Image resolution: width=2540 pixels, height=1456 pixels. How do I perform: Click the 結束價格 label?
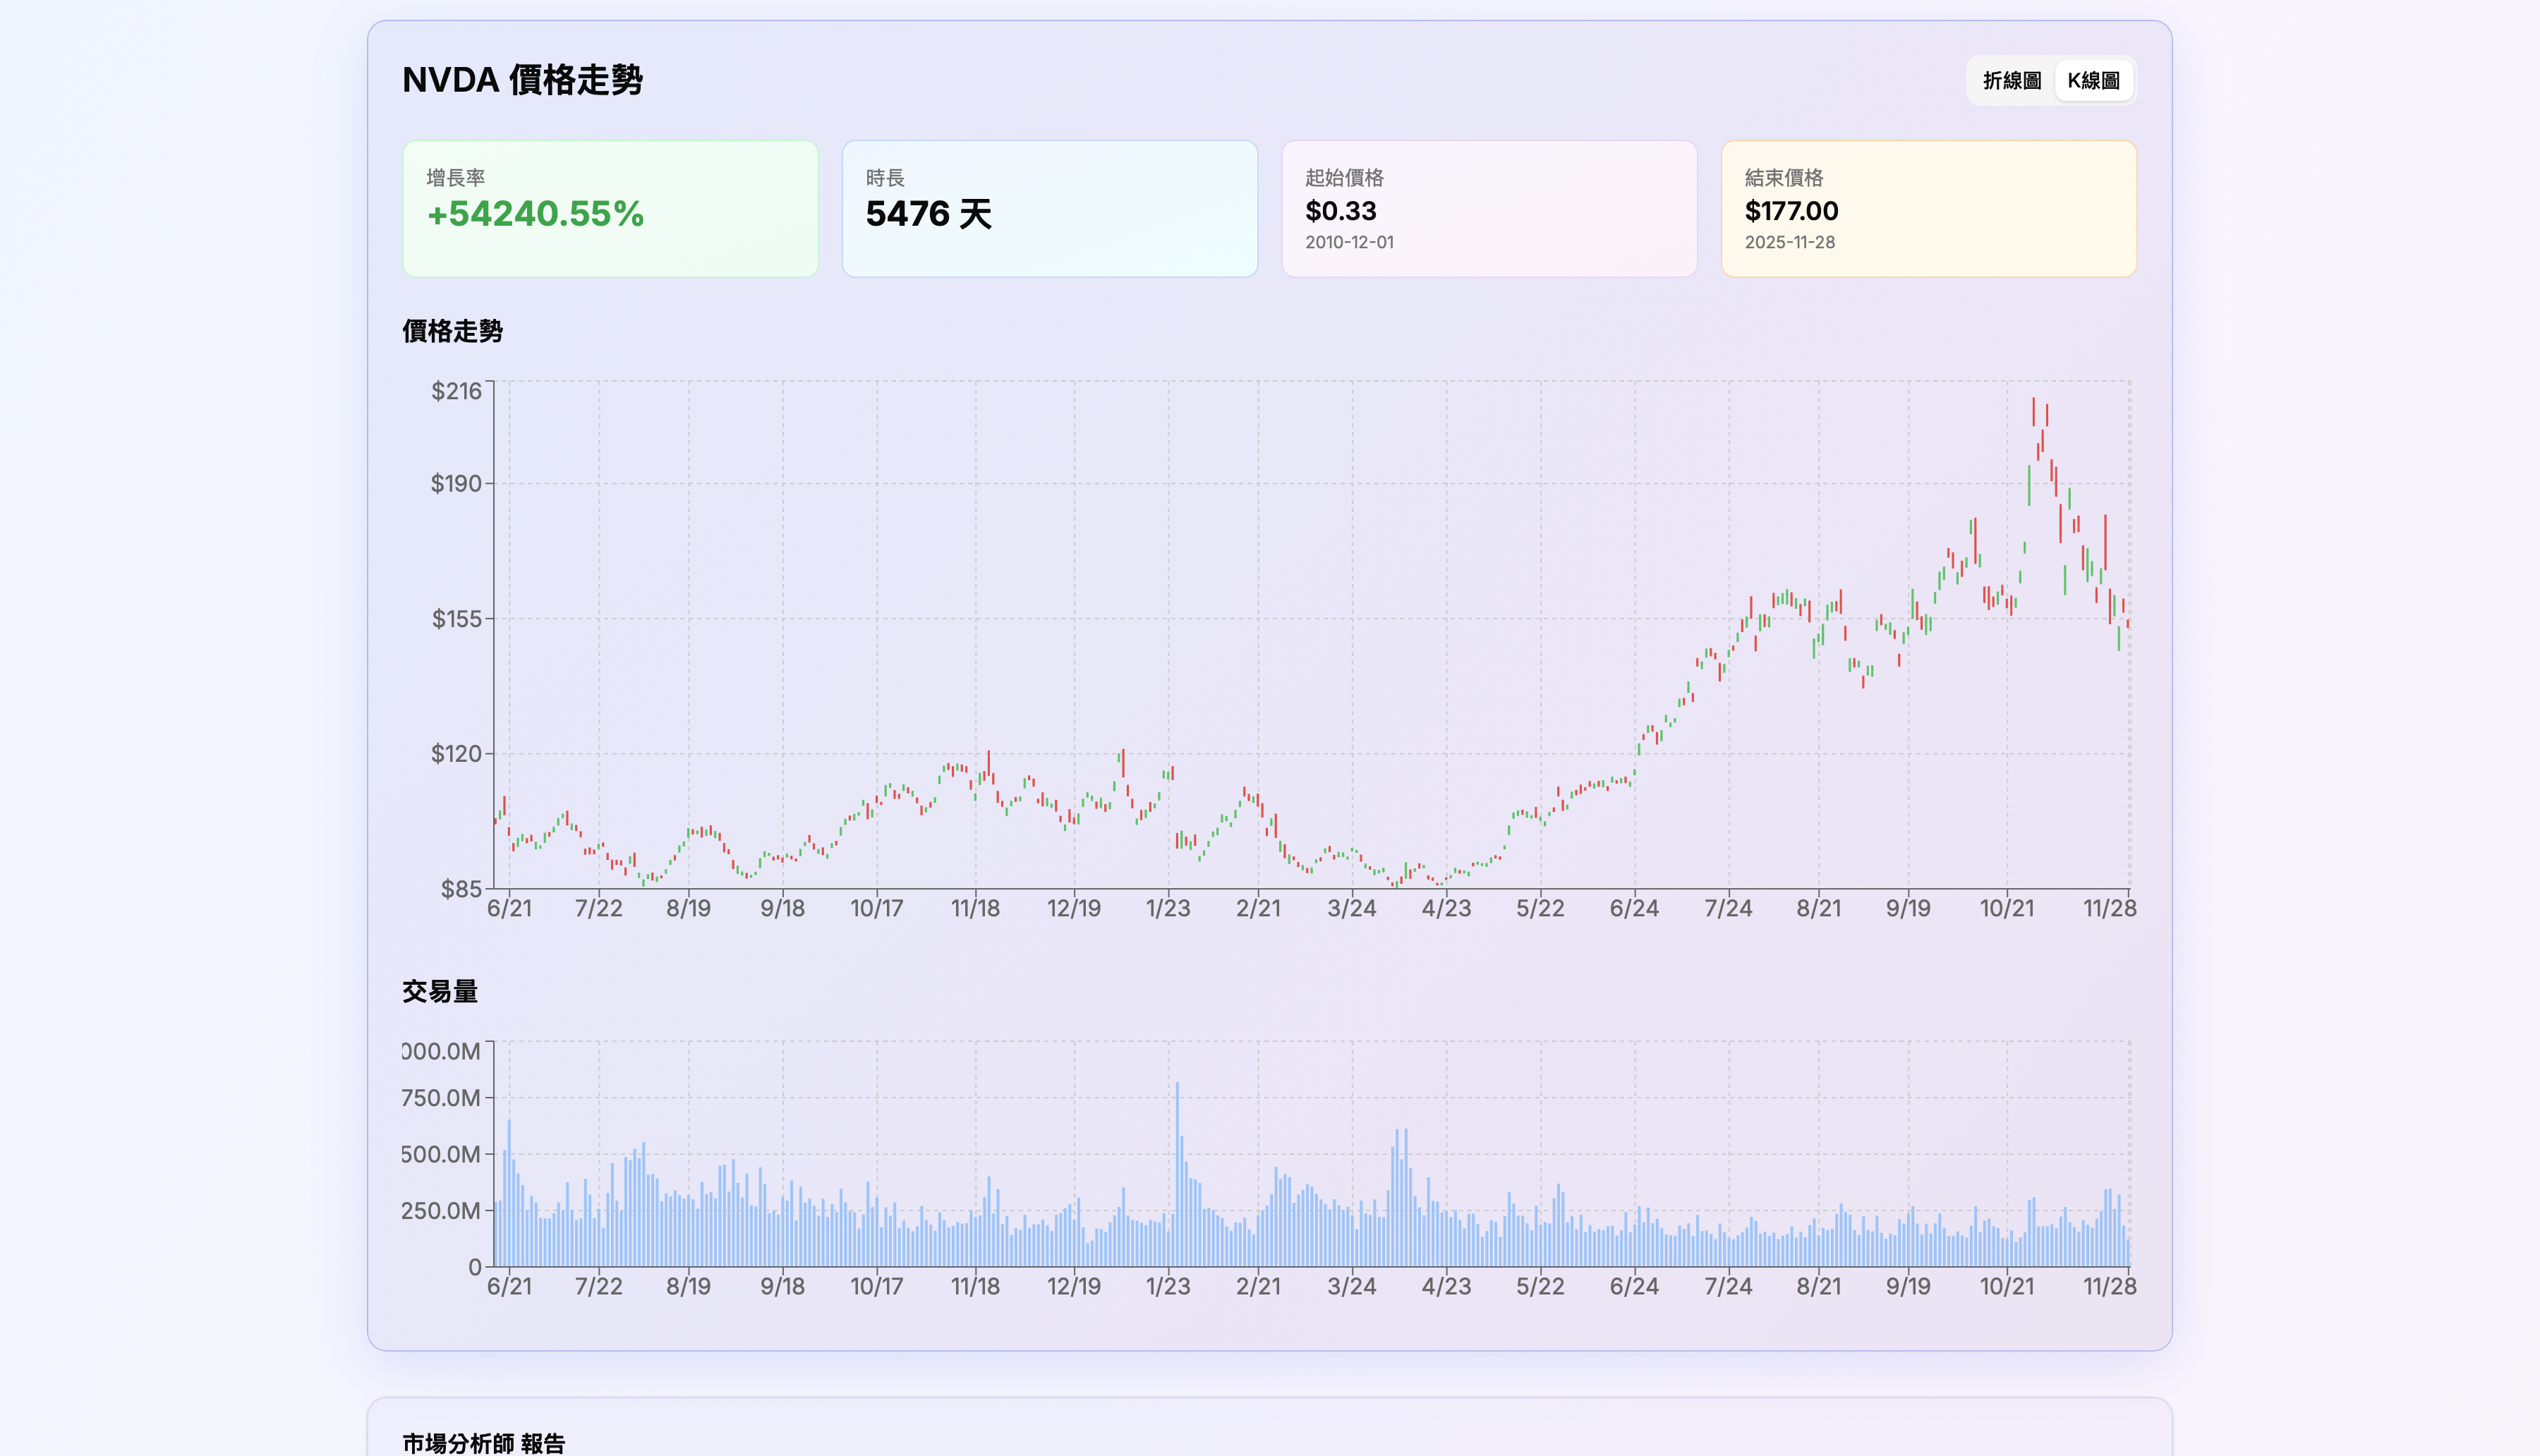1784,178
